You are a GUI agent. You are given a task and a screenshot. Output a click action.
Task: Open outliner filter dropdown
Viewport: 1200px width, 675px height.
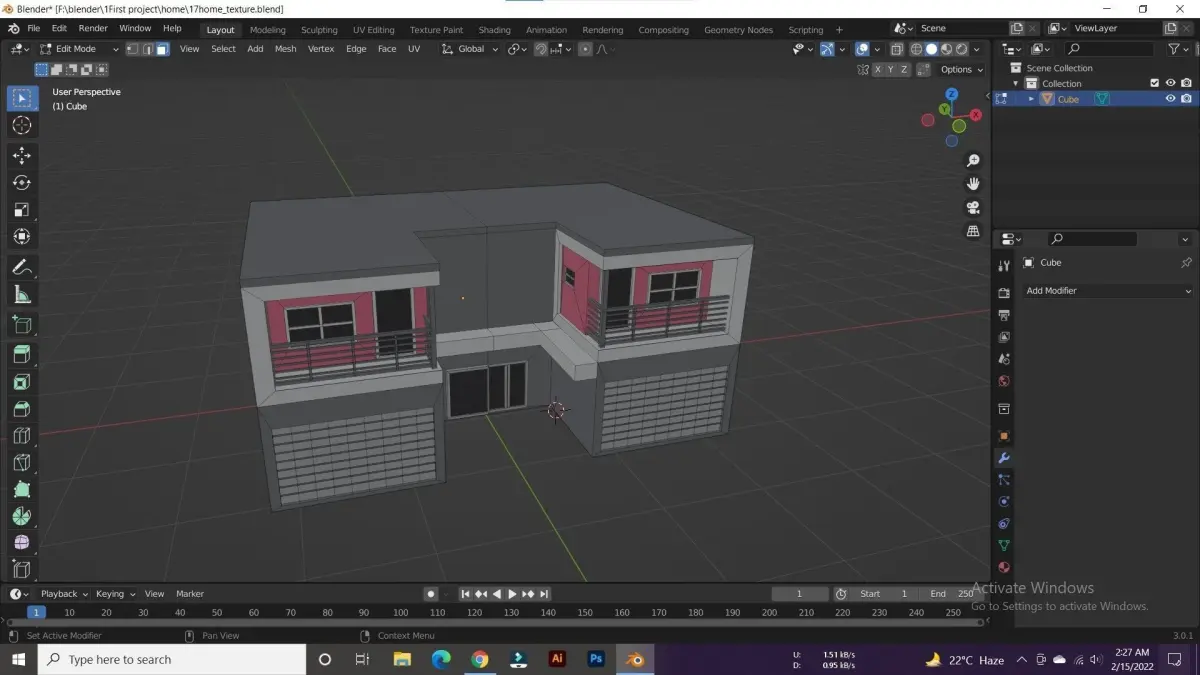(1178, 49)
